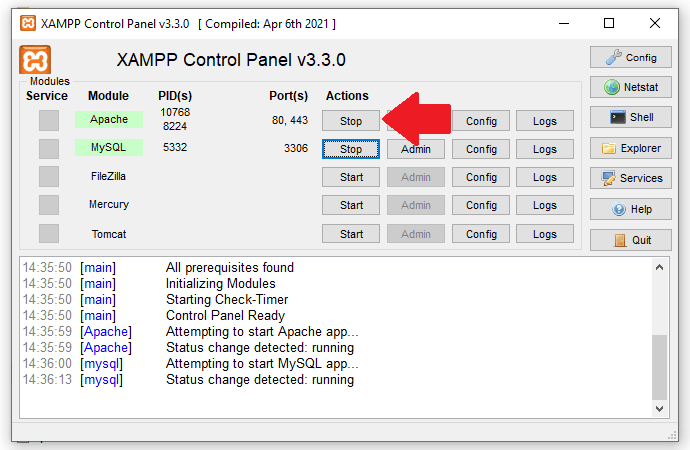Open MySQL Admin
The height and width of the screenshot is (450, 690).
[x=416, y=149]
